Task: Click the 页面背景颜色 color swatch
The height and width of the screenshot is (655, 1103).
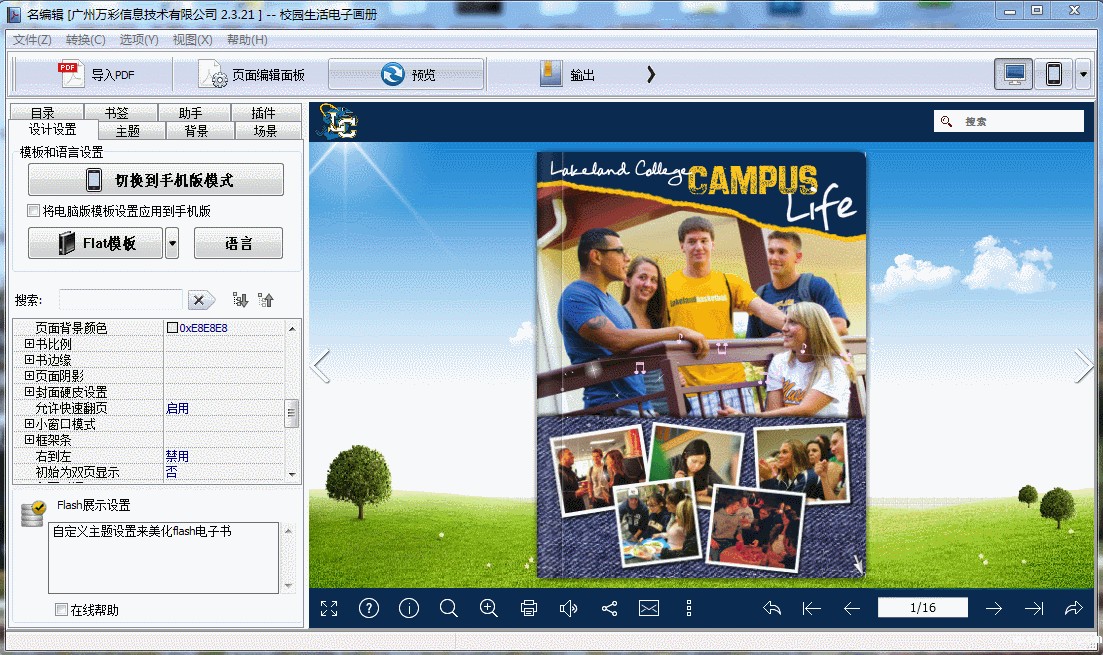Action: point(172,328)
